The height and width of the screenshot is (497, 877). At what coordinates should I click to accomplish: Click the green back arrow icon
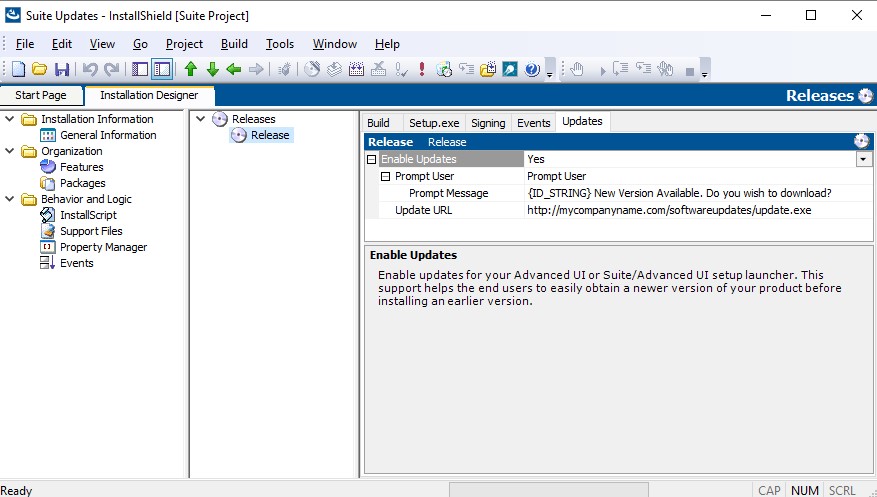click(234, 69)
